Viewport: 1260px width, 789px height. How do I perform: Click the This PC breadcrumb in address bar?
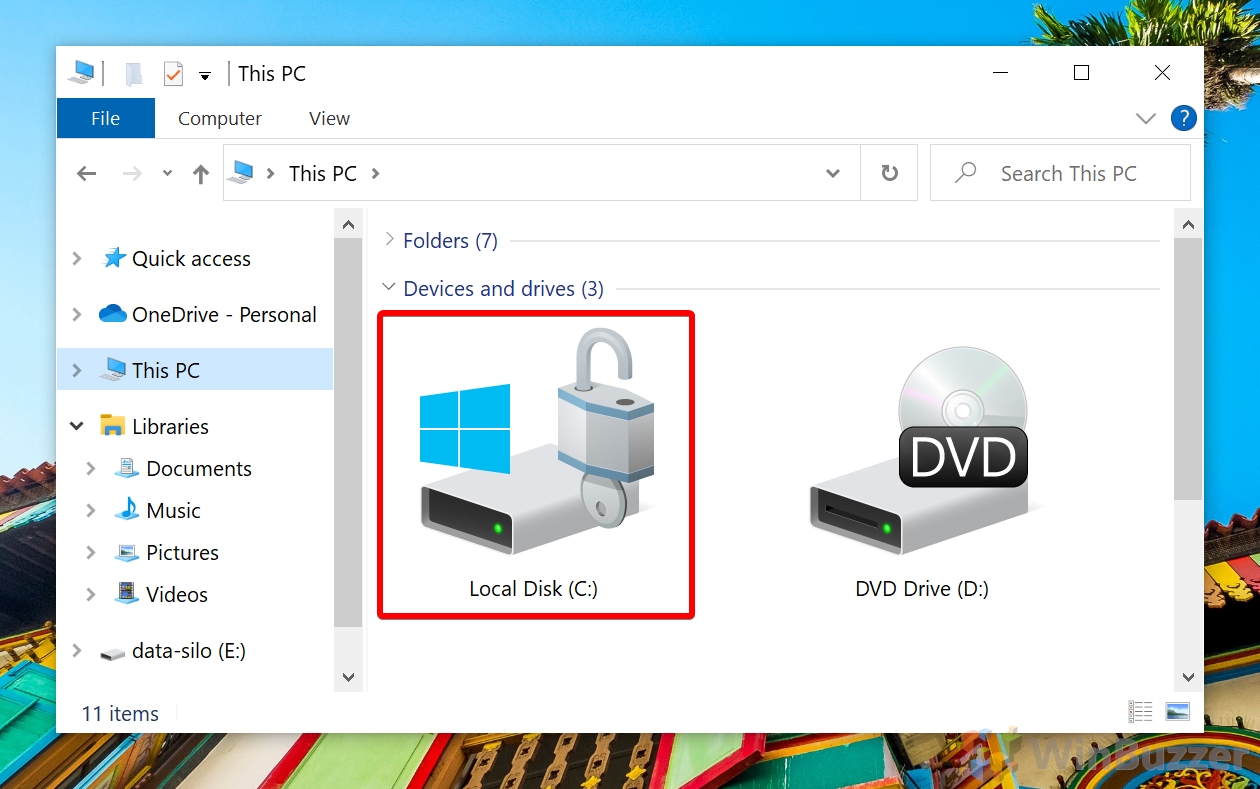322,173
